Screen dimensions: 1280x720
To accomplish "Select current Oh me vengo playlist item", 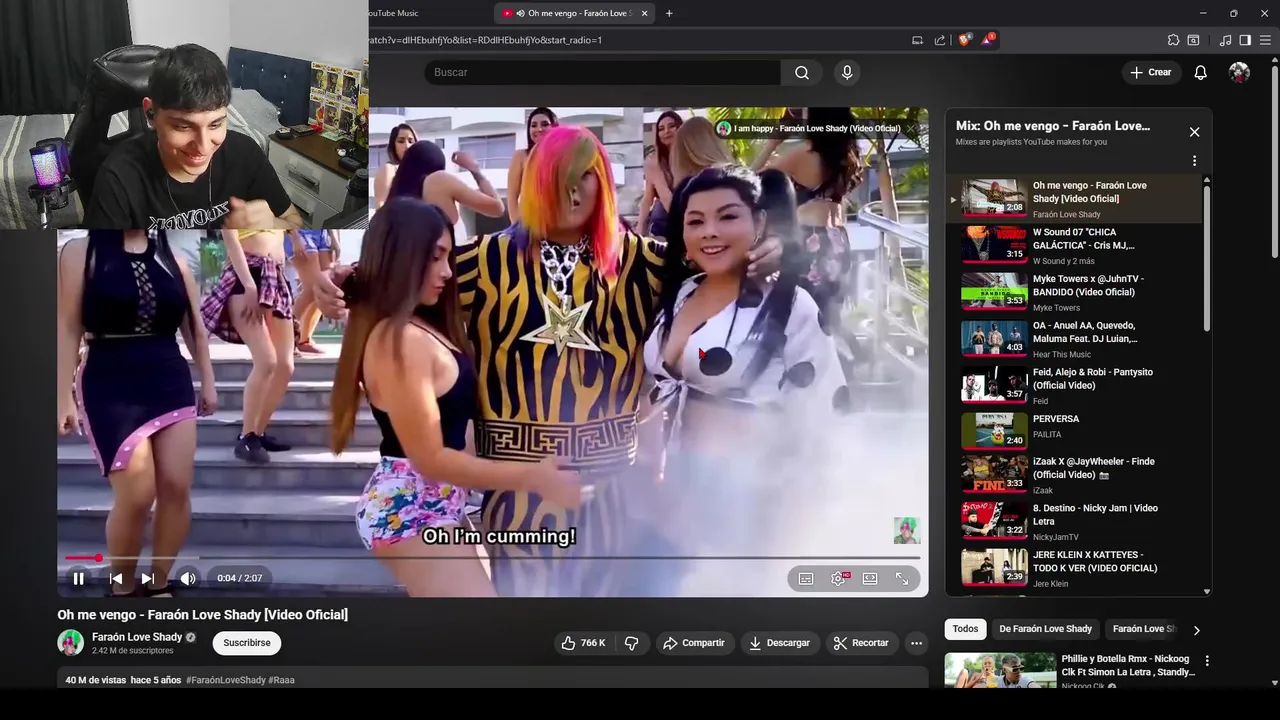I will (x=1075, y=198).
